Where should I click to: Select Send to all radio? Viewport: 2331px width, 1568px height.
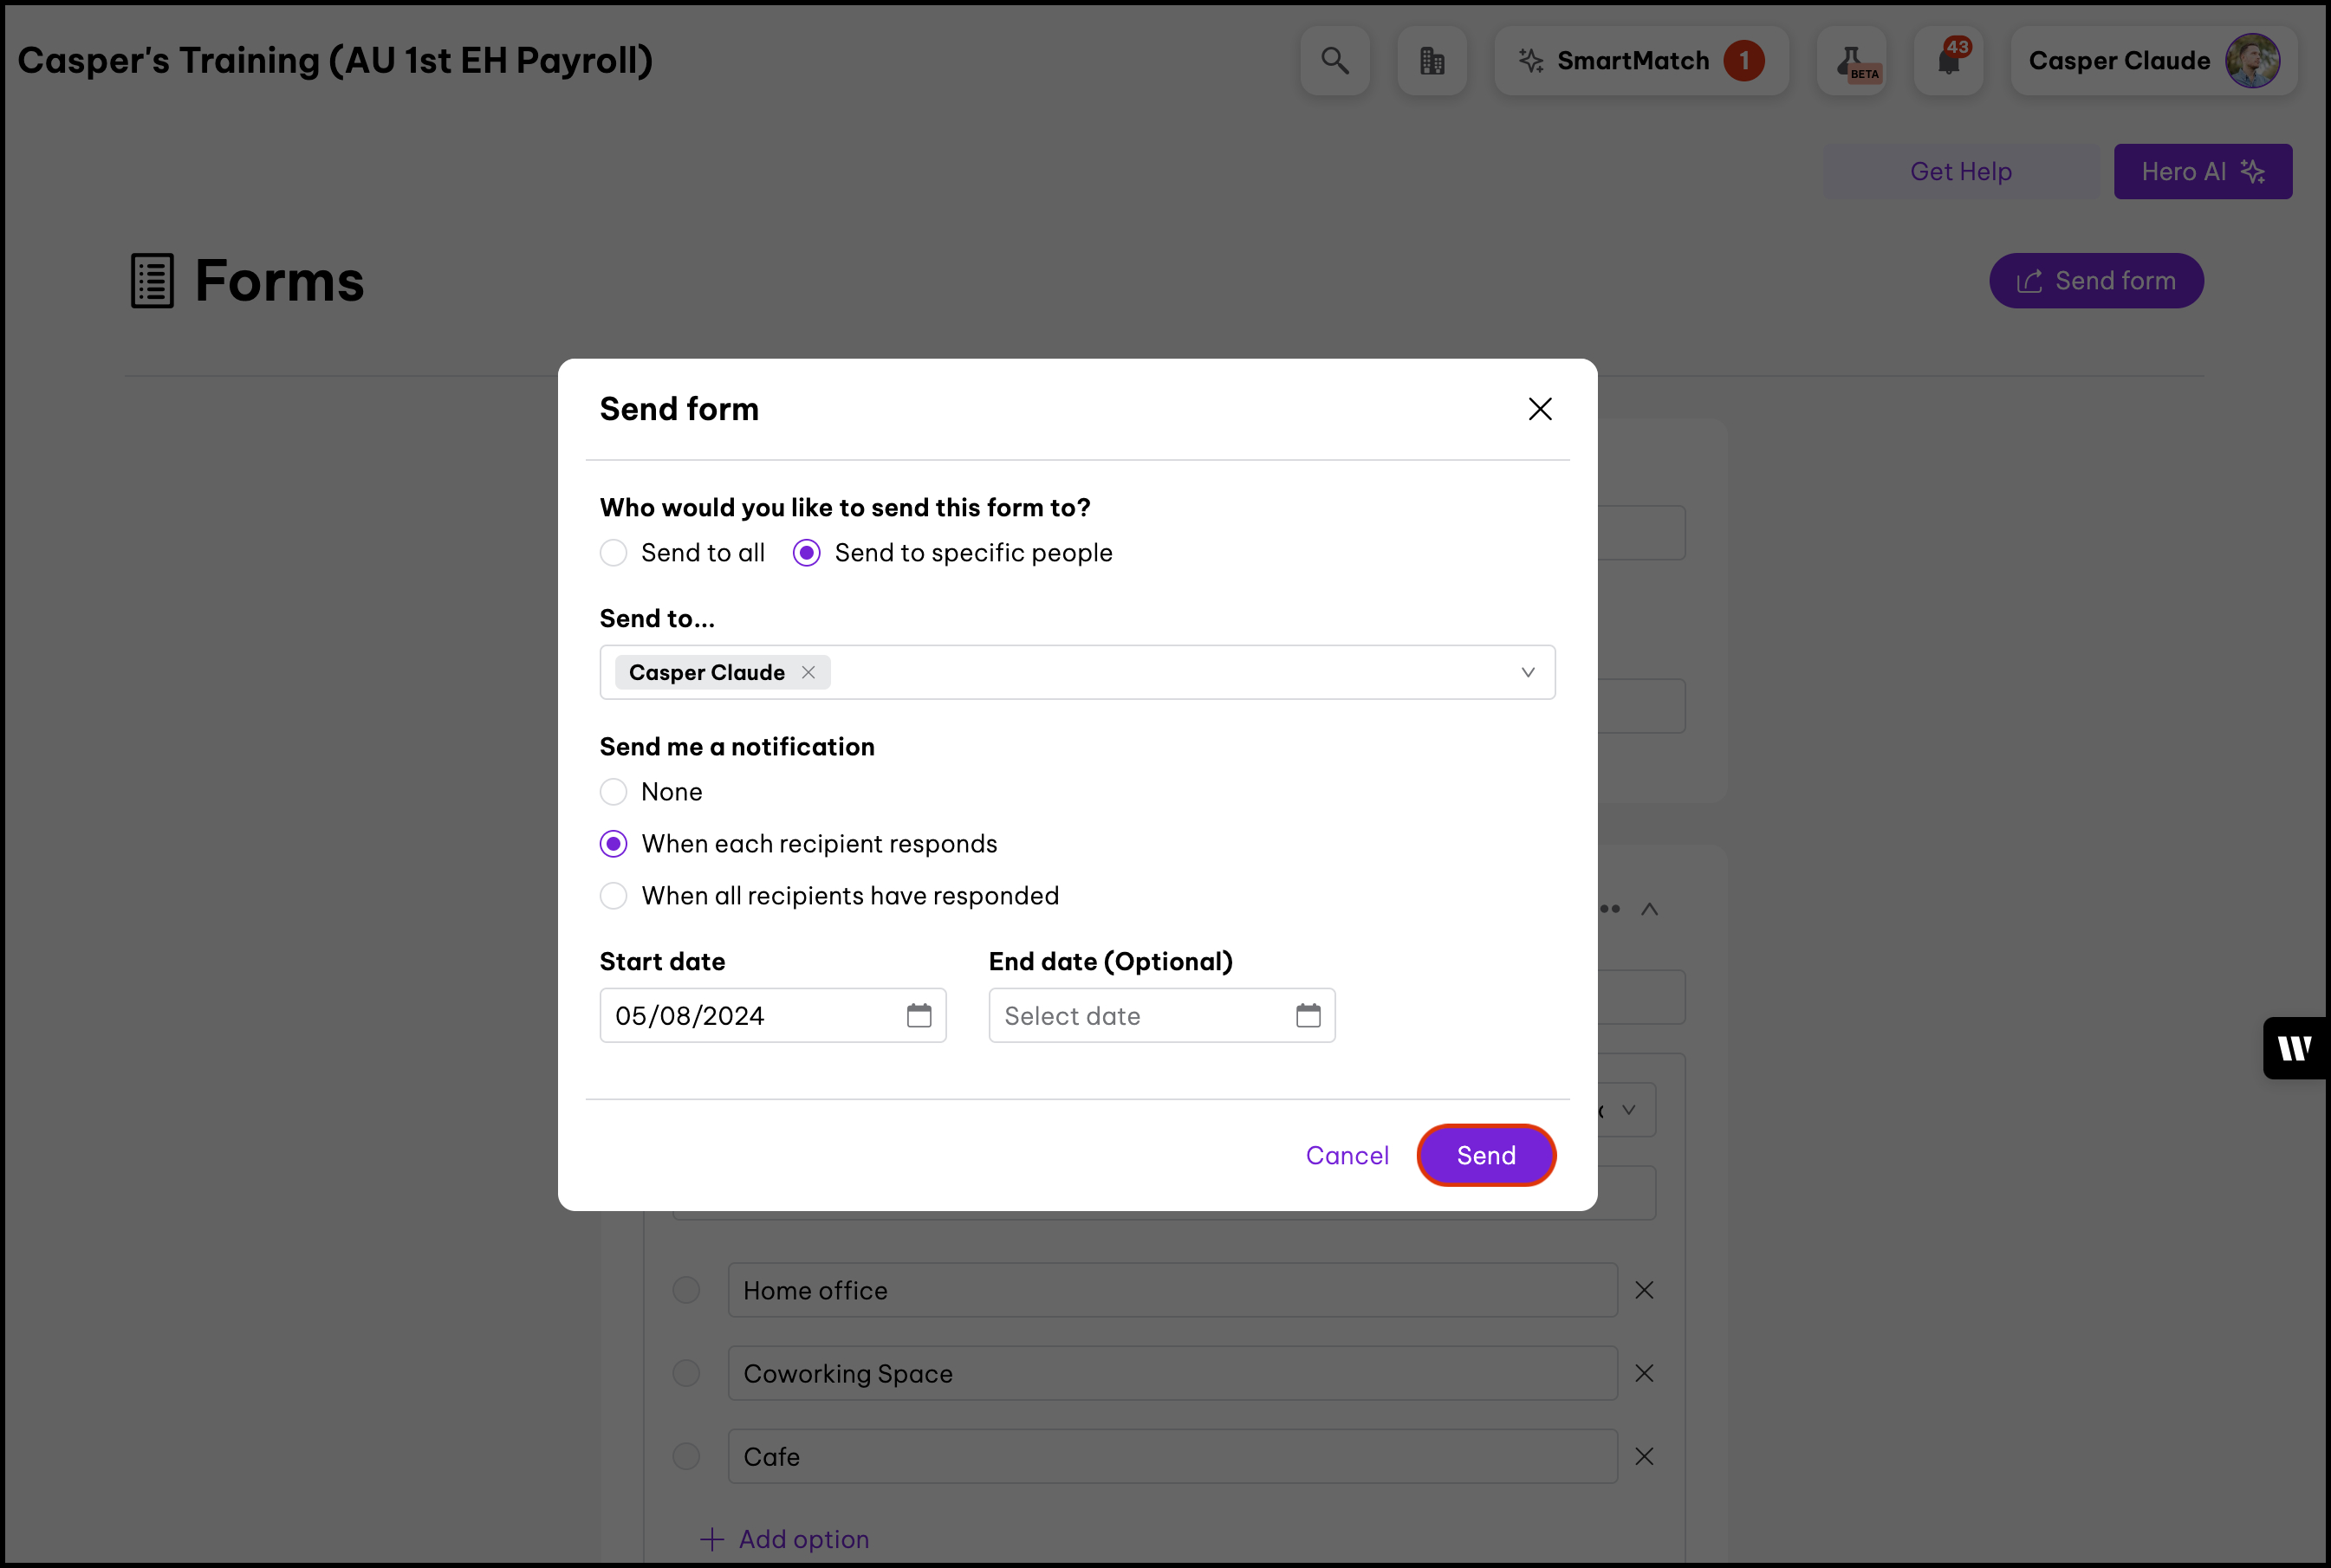coord(614,553)
